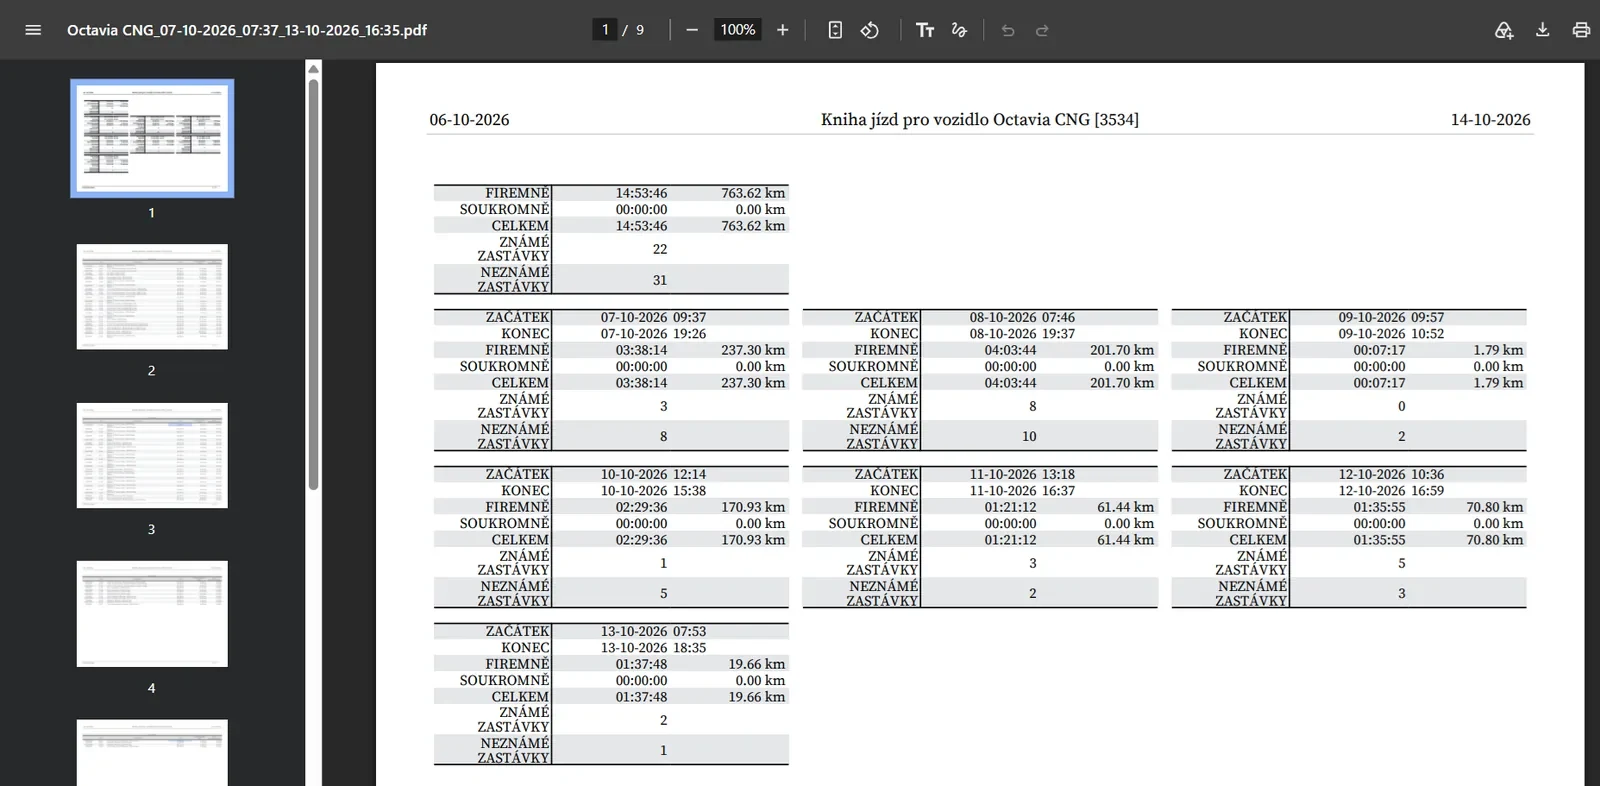Click the value 31 for NEZNÁMÉ ZASTÁVKY
The image size is (1600, 786).
660,280
